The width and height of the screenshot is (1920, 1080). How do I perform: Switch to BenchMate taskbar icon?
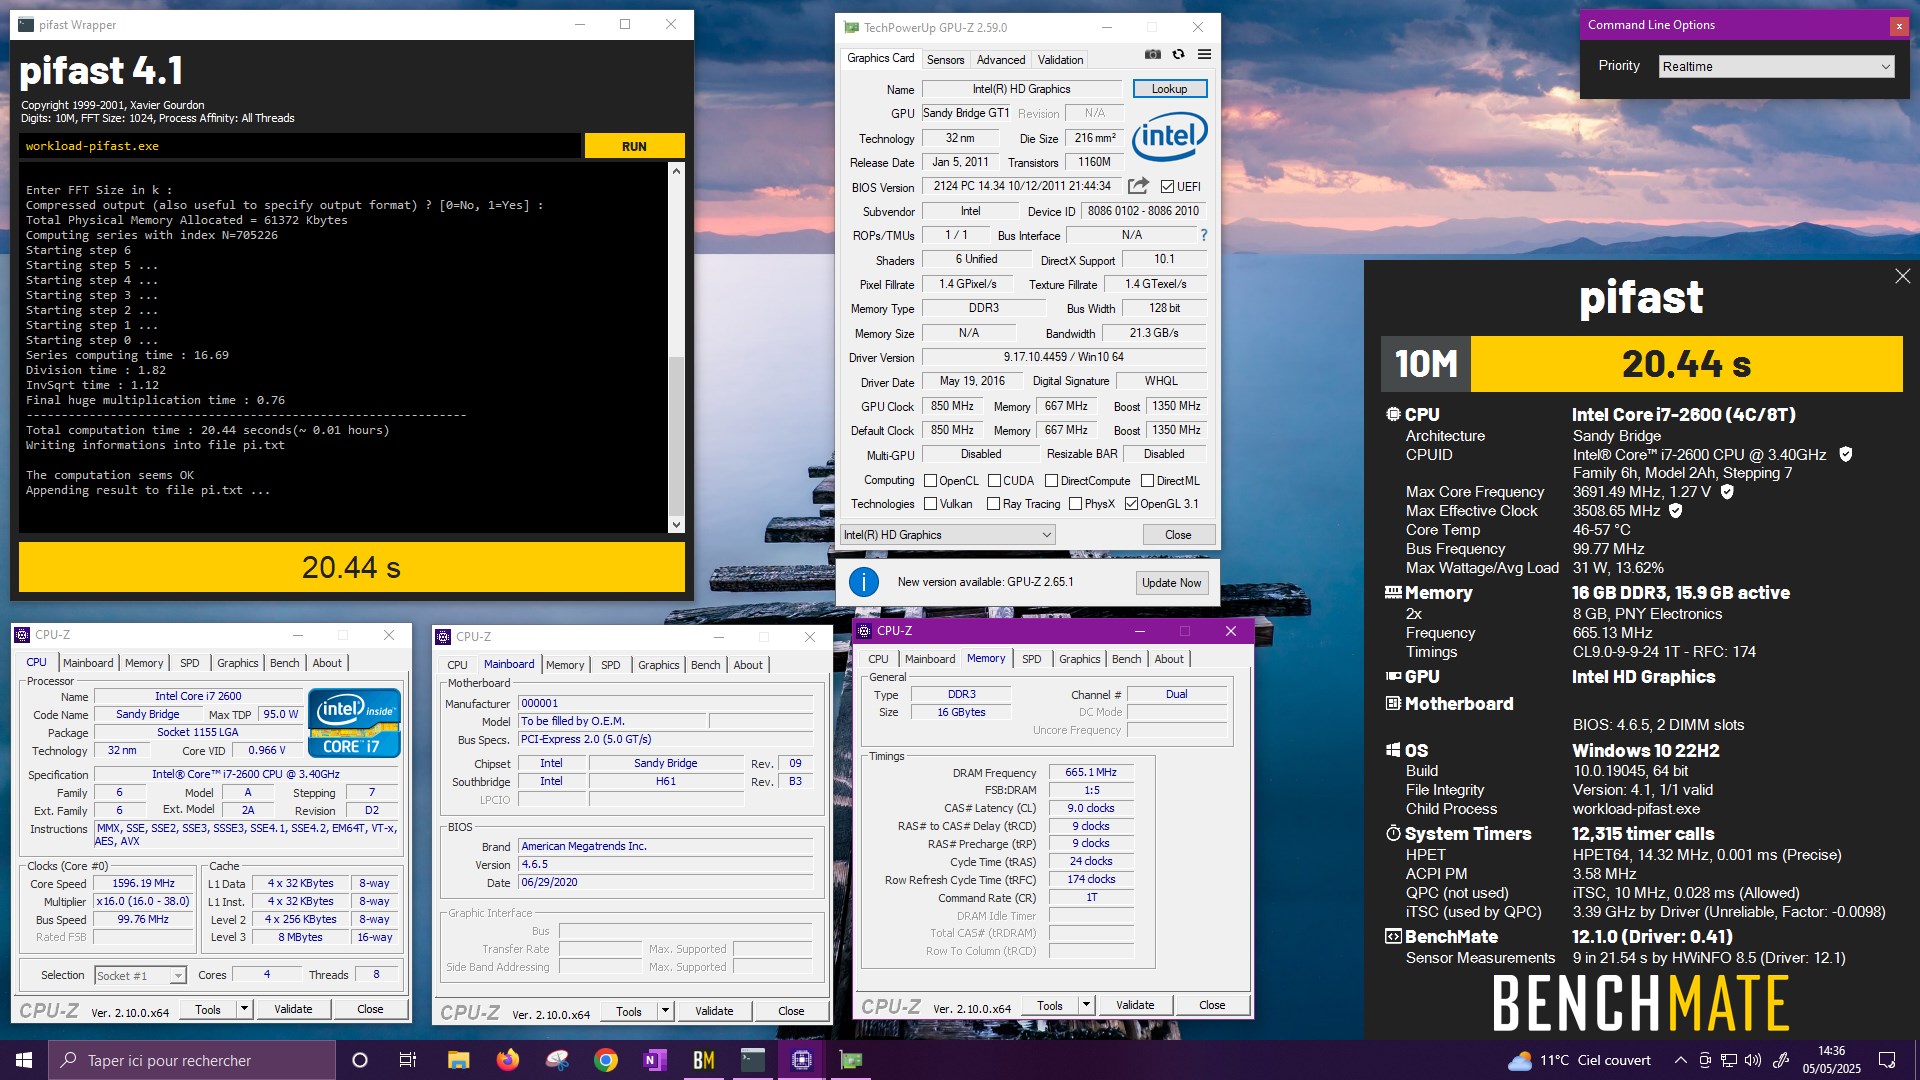click(704, 1060)
